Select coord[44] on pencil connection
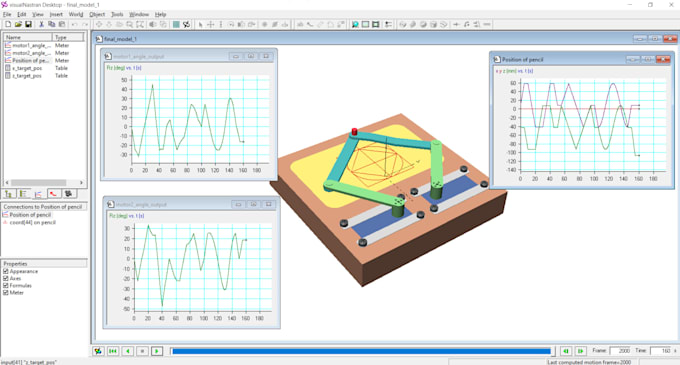Screen dimensions: 680x365 (x=33, y=222)
